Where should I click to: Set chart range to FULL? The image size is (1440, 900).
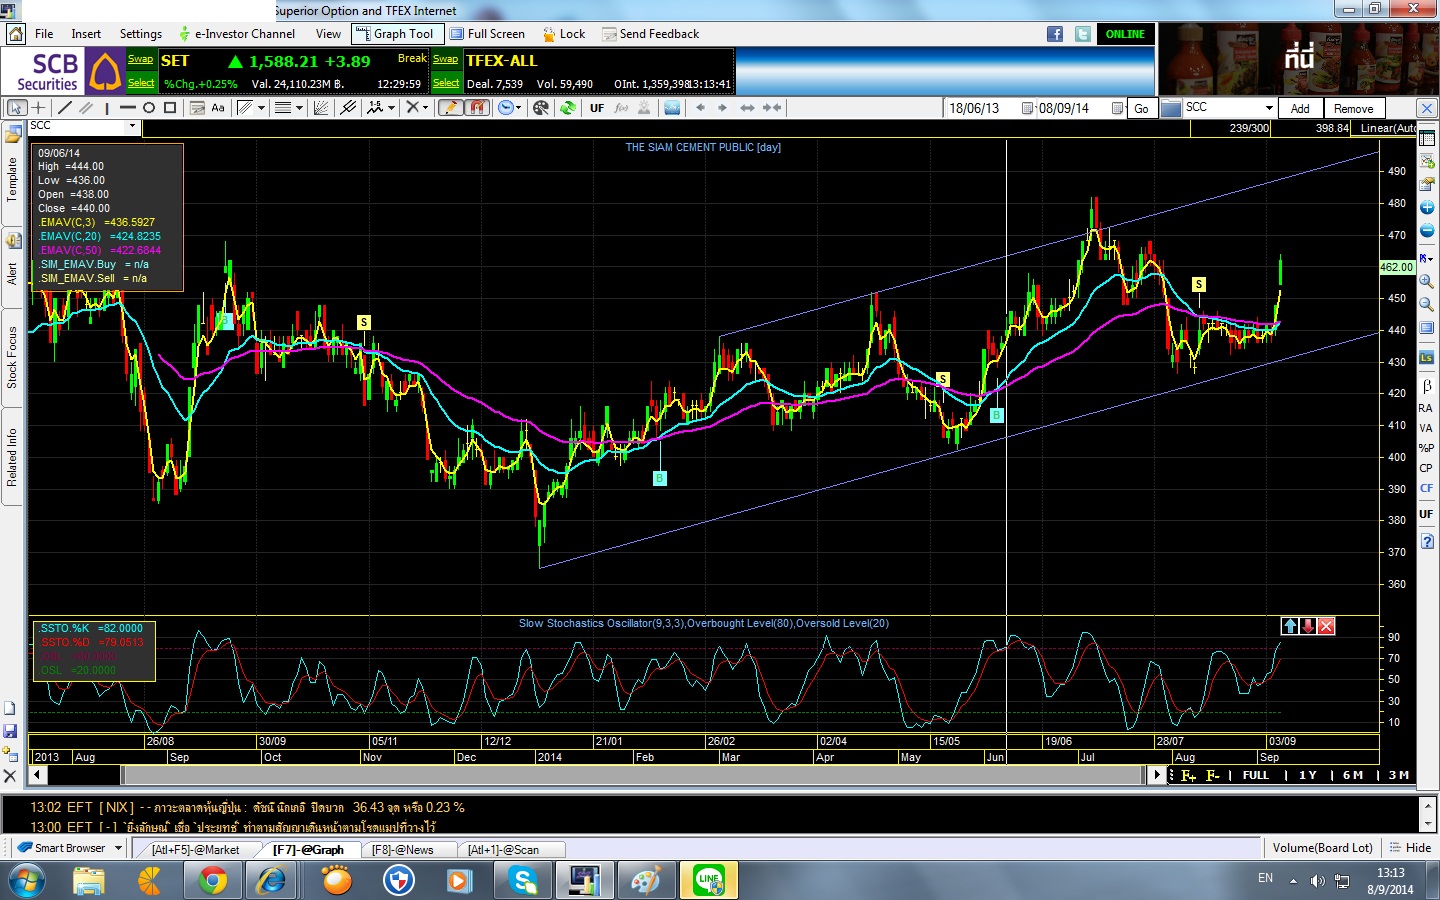coord(1256,775)
